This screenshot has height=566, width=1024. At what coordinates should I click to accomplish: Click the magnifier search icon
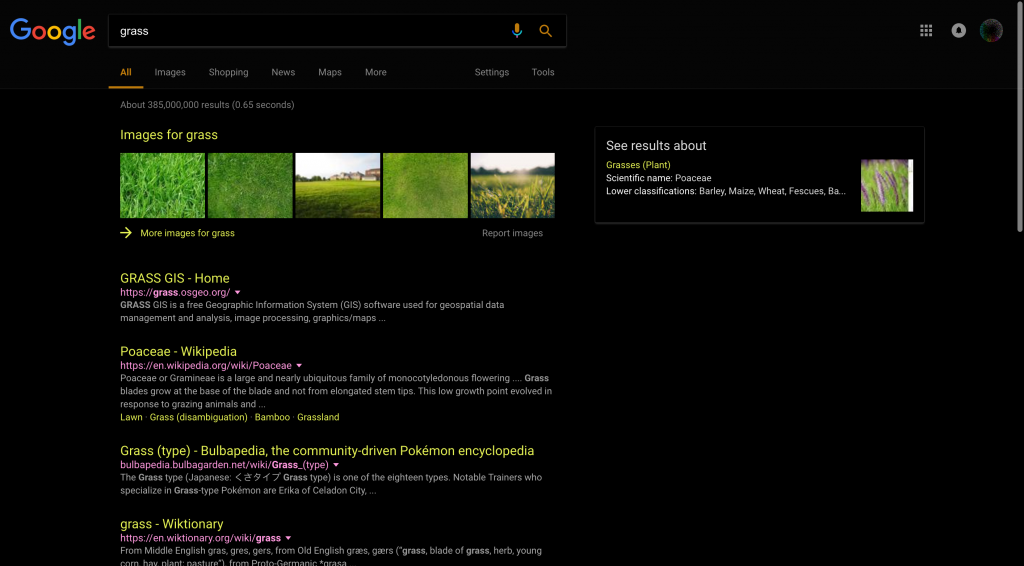click(x=545, y=31)
